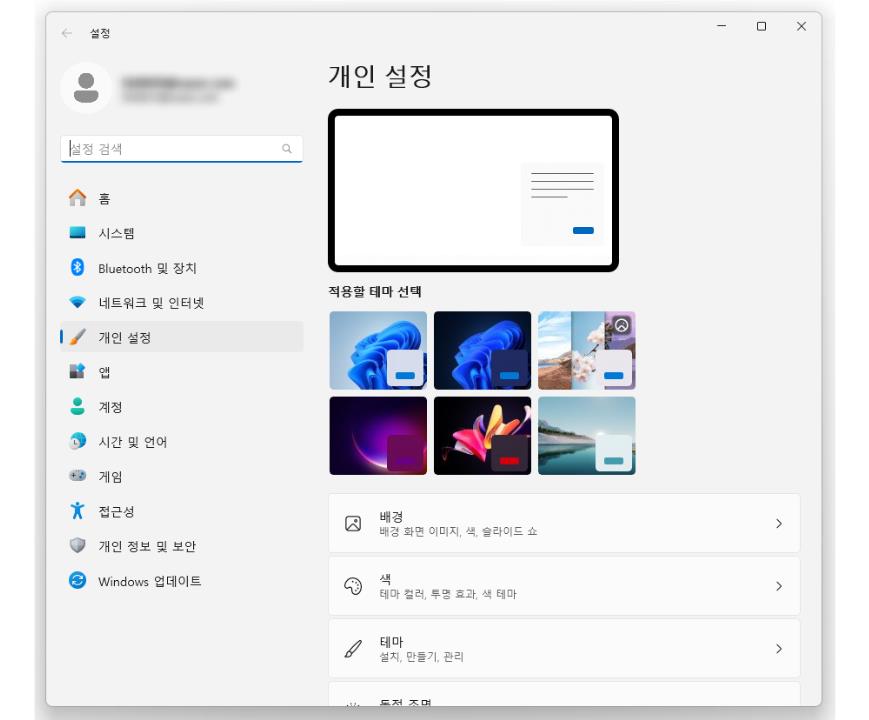Open 테마 컬러, 투명 효과 settings
869x720 pixels.
coord(564,586)
